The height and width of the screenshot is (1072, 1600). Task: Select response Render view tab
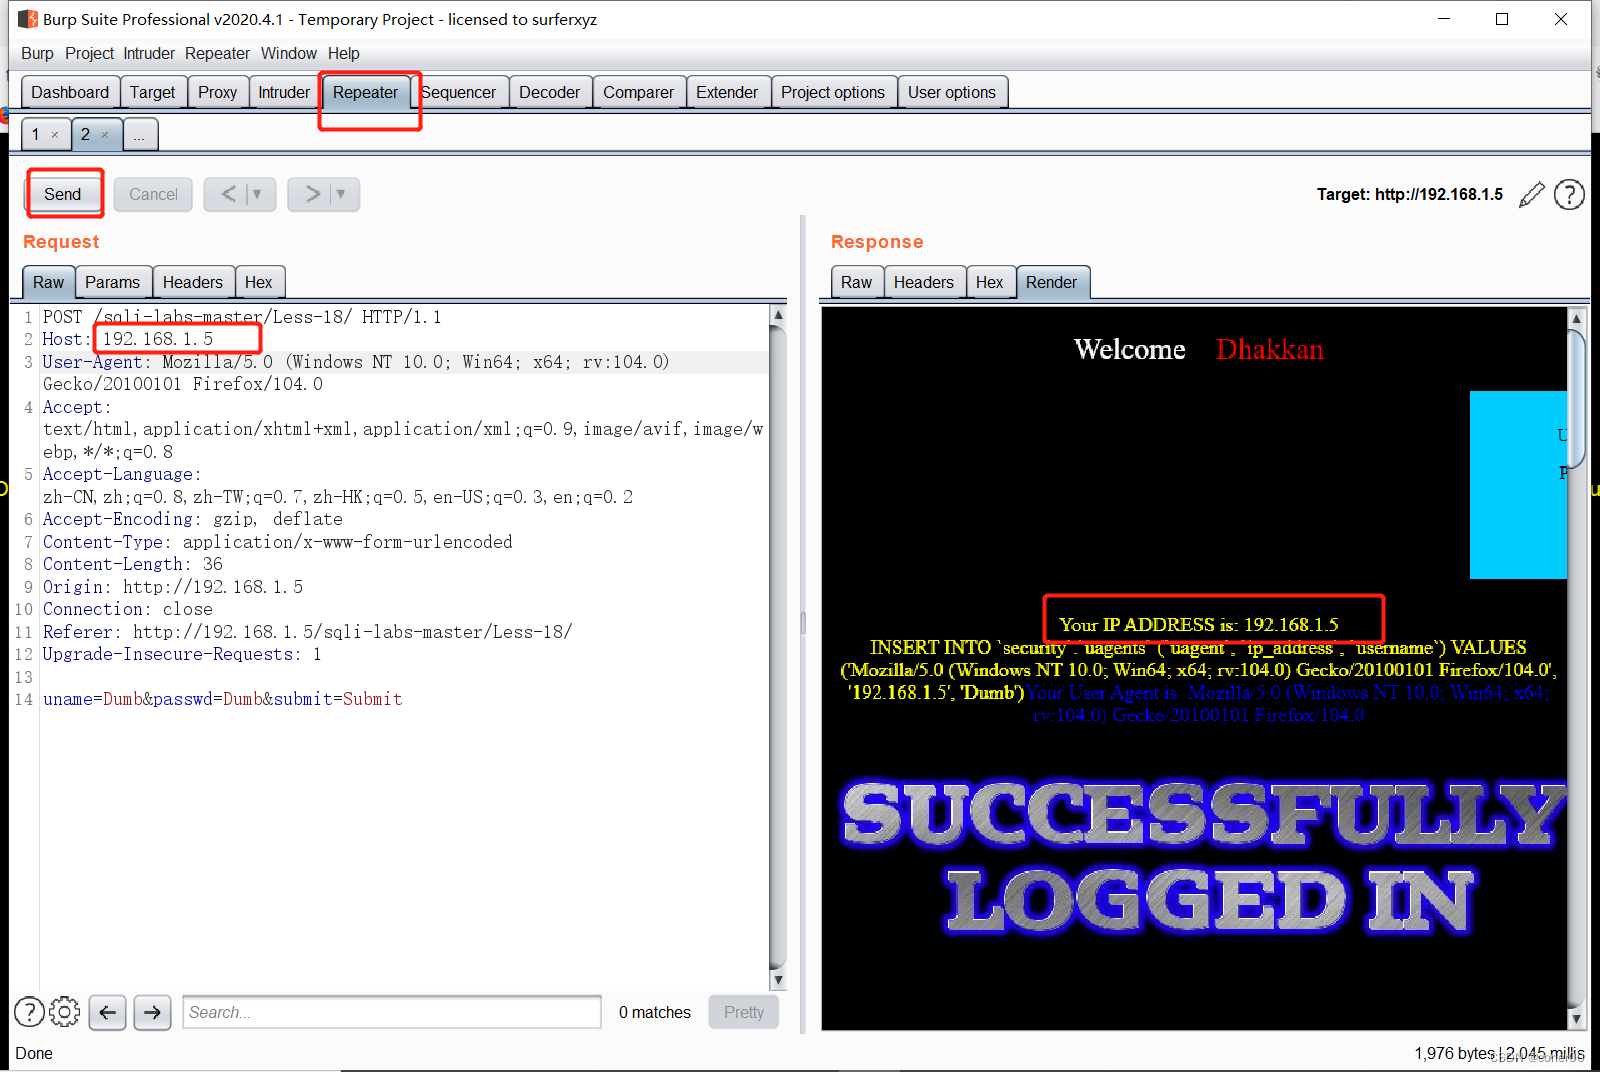tap(1052, 282)
